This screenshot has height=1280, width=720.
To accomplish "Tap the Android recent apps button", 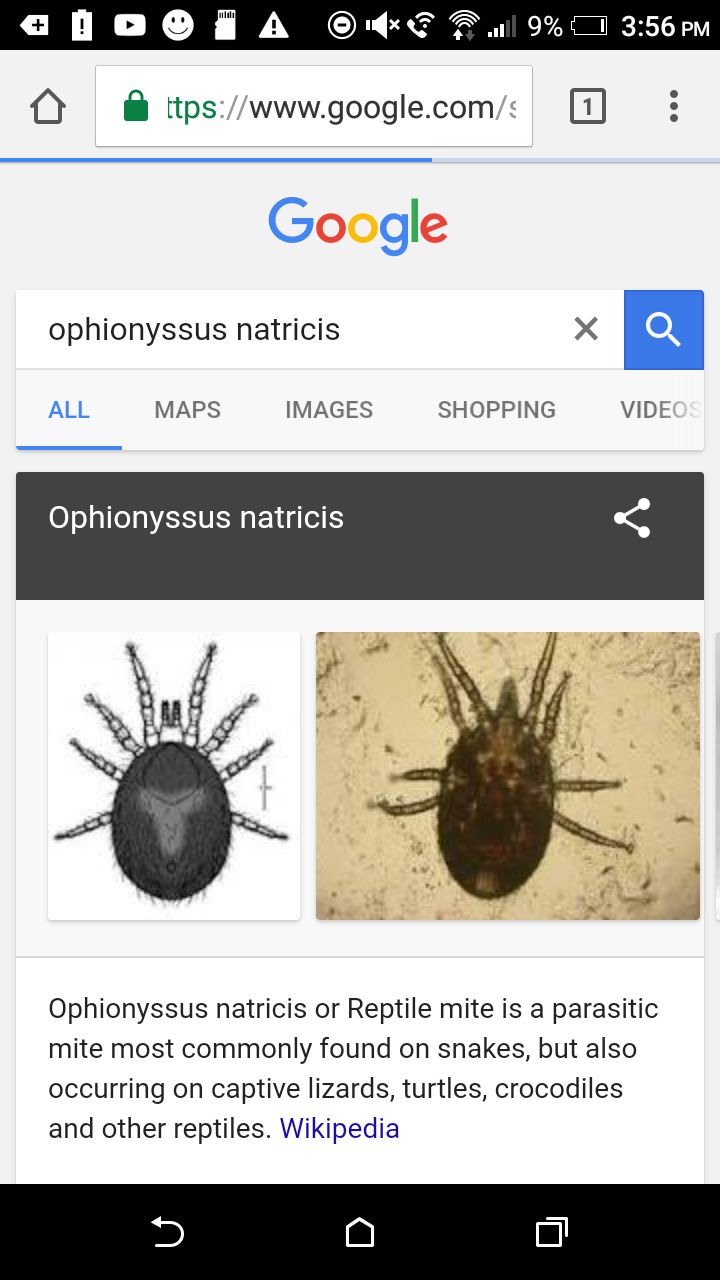I will (552, 1233).
